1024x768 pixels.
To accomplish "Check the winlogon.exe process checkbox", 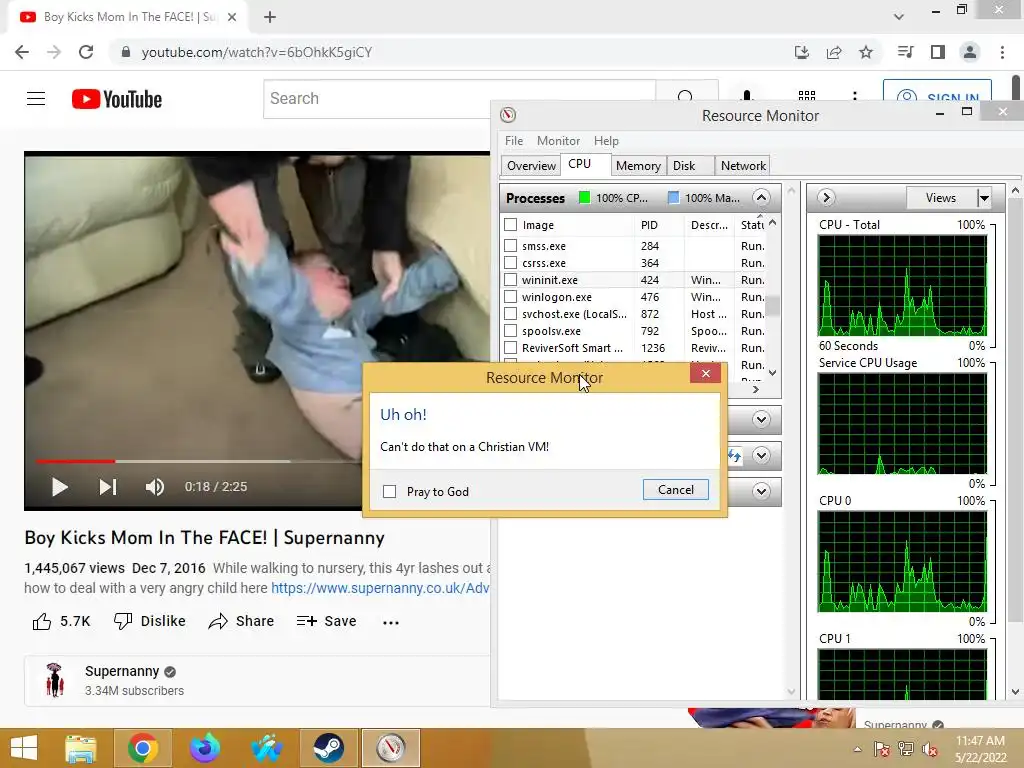I will tap(511, 296).
